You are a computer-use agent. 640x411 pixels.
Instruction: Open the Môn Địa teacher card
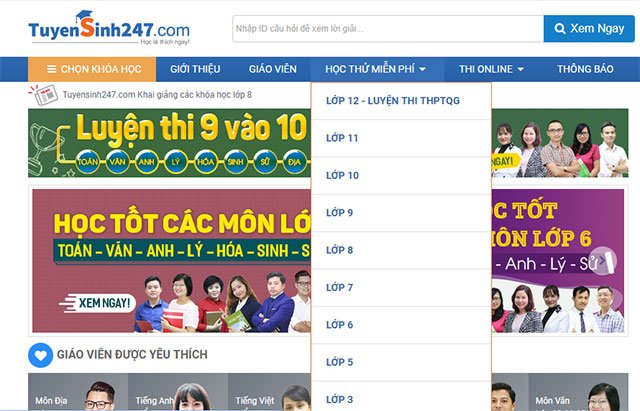click(78, 392)
